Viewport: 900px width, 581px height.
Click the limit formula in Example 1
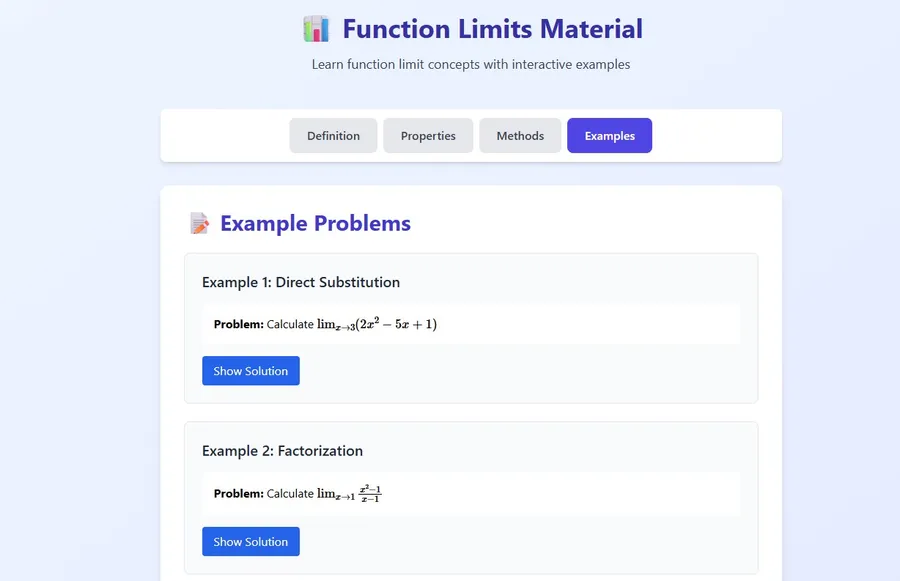(380, 323)
